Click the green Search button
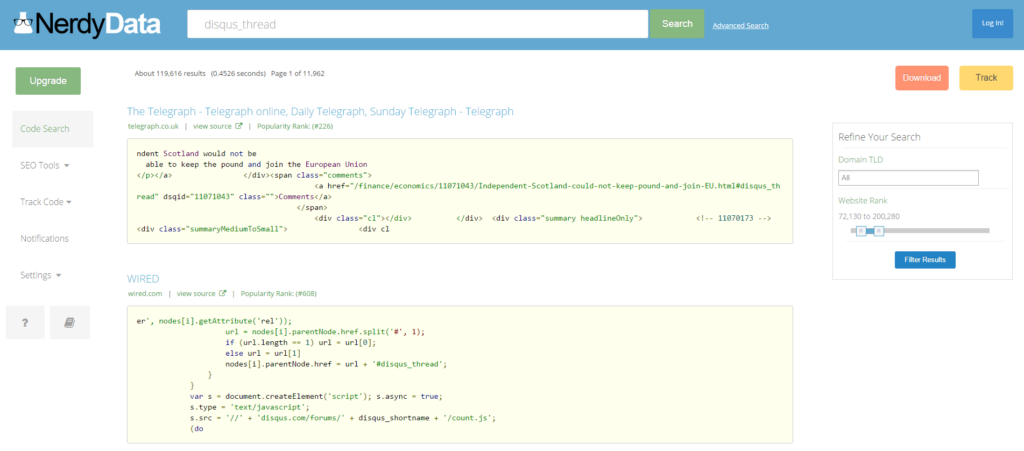This screenshot has width=1024, height=451. click(677, 23)
